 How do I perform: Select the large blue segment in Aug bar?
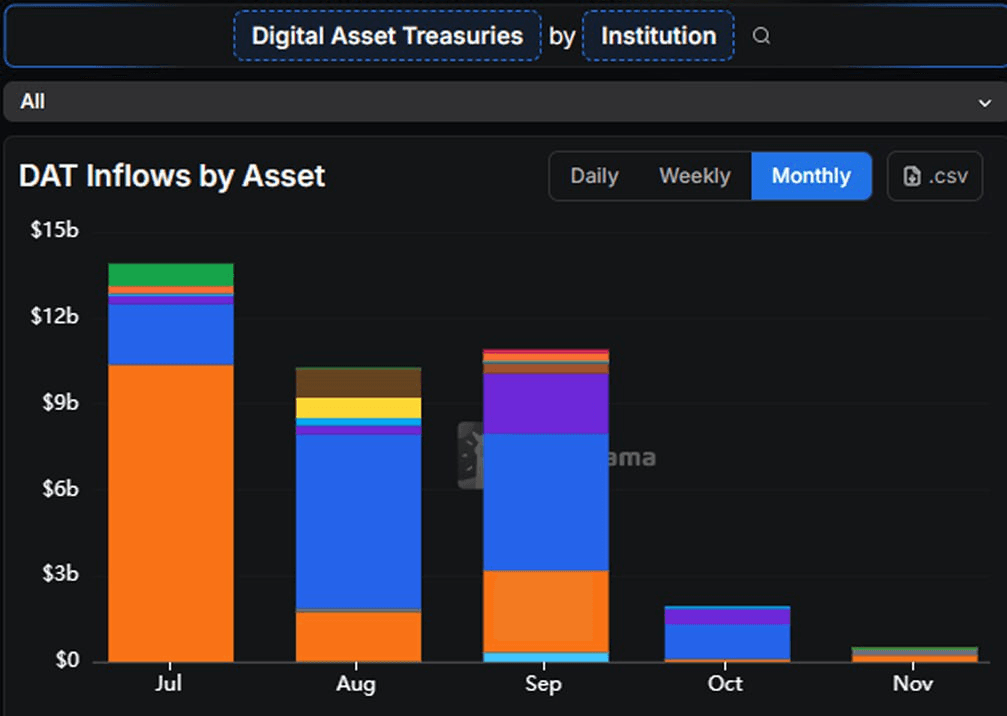tap(358, 520)
